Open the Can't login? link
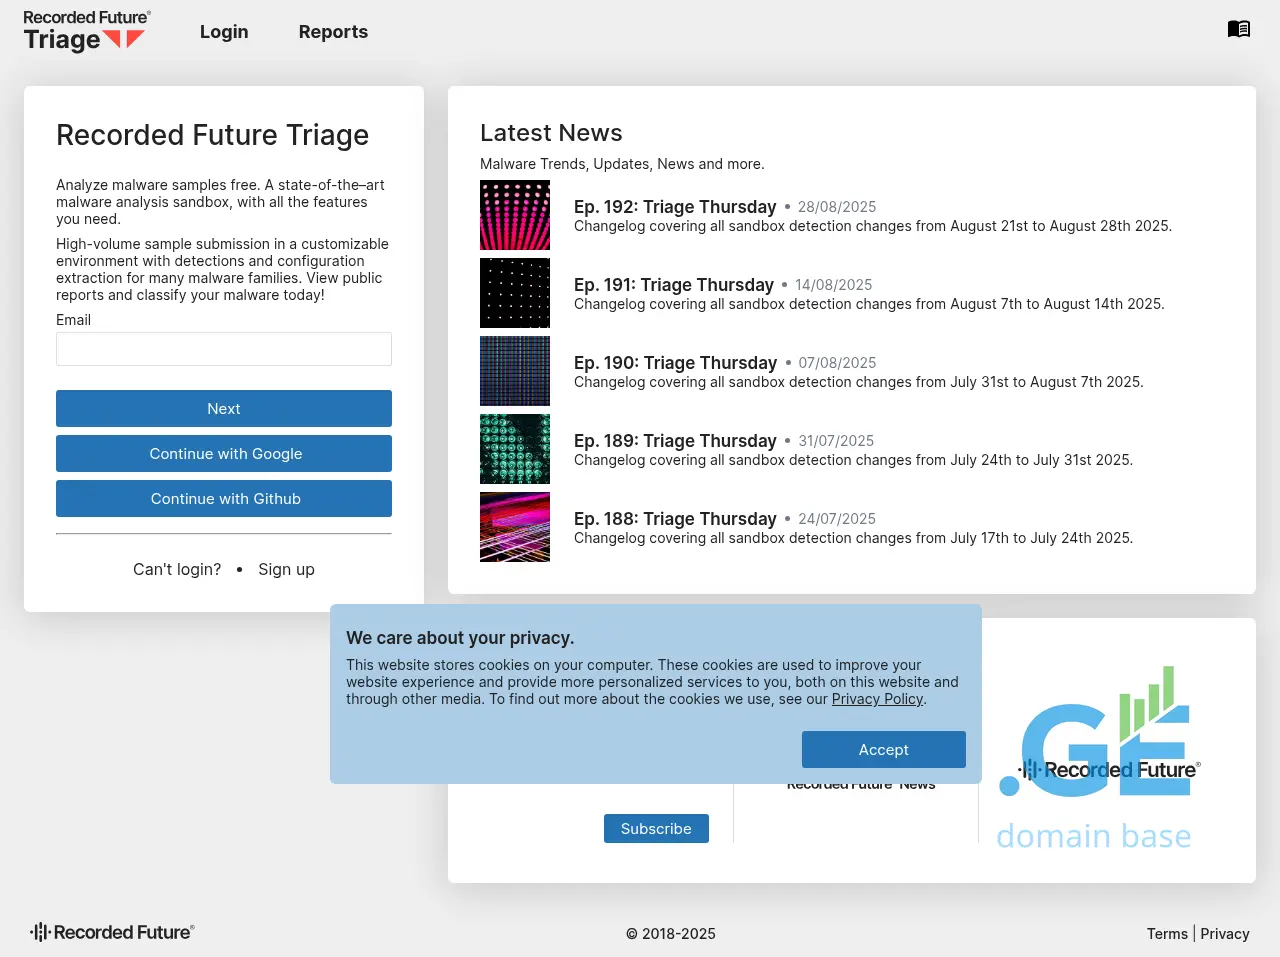 [177, 569]
